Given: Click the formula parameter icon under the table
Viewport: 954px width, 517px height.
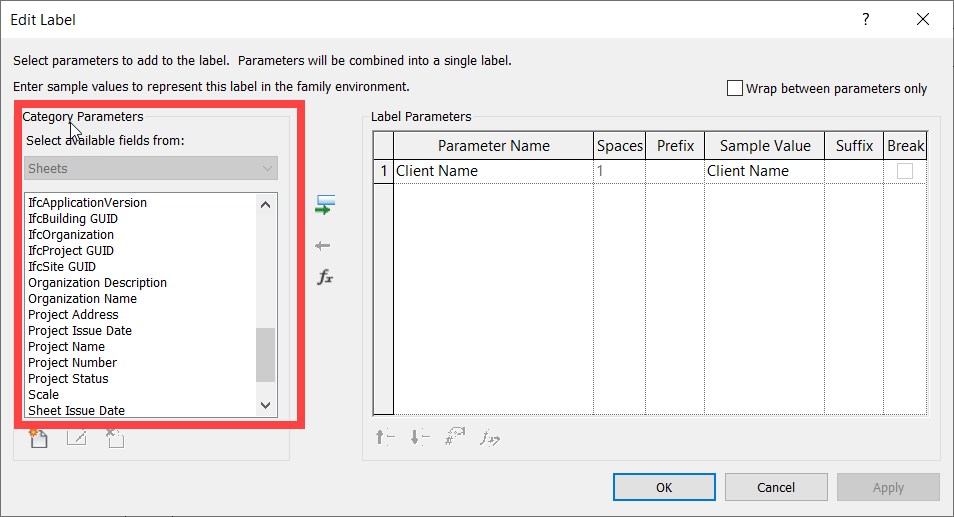Looking at the screenshot, I should [490, 437].
